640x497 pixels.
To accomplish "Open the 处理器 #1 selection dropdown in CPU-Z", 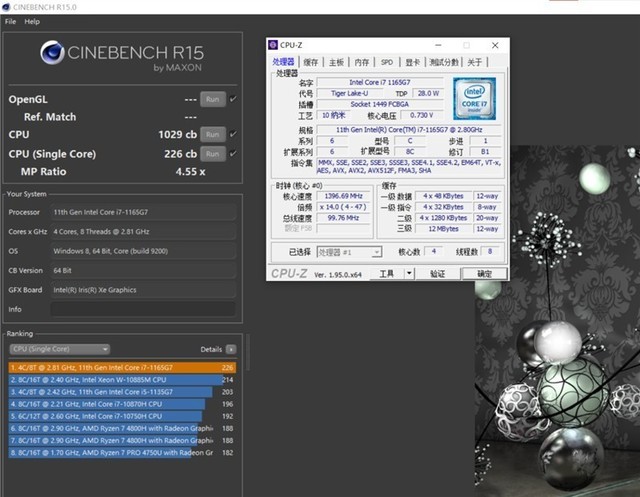I will coord(349,252).
